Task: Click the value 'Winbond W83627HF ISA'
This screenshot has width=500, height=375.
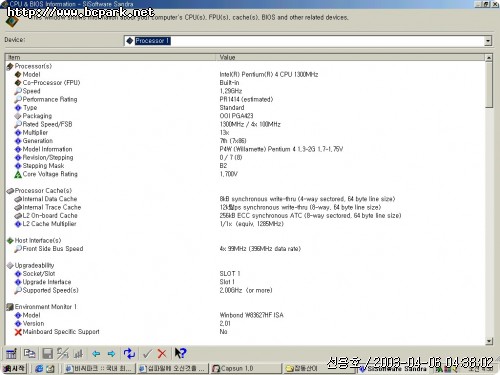Action: (x=251, y=315)
